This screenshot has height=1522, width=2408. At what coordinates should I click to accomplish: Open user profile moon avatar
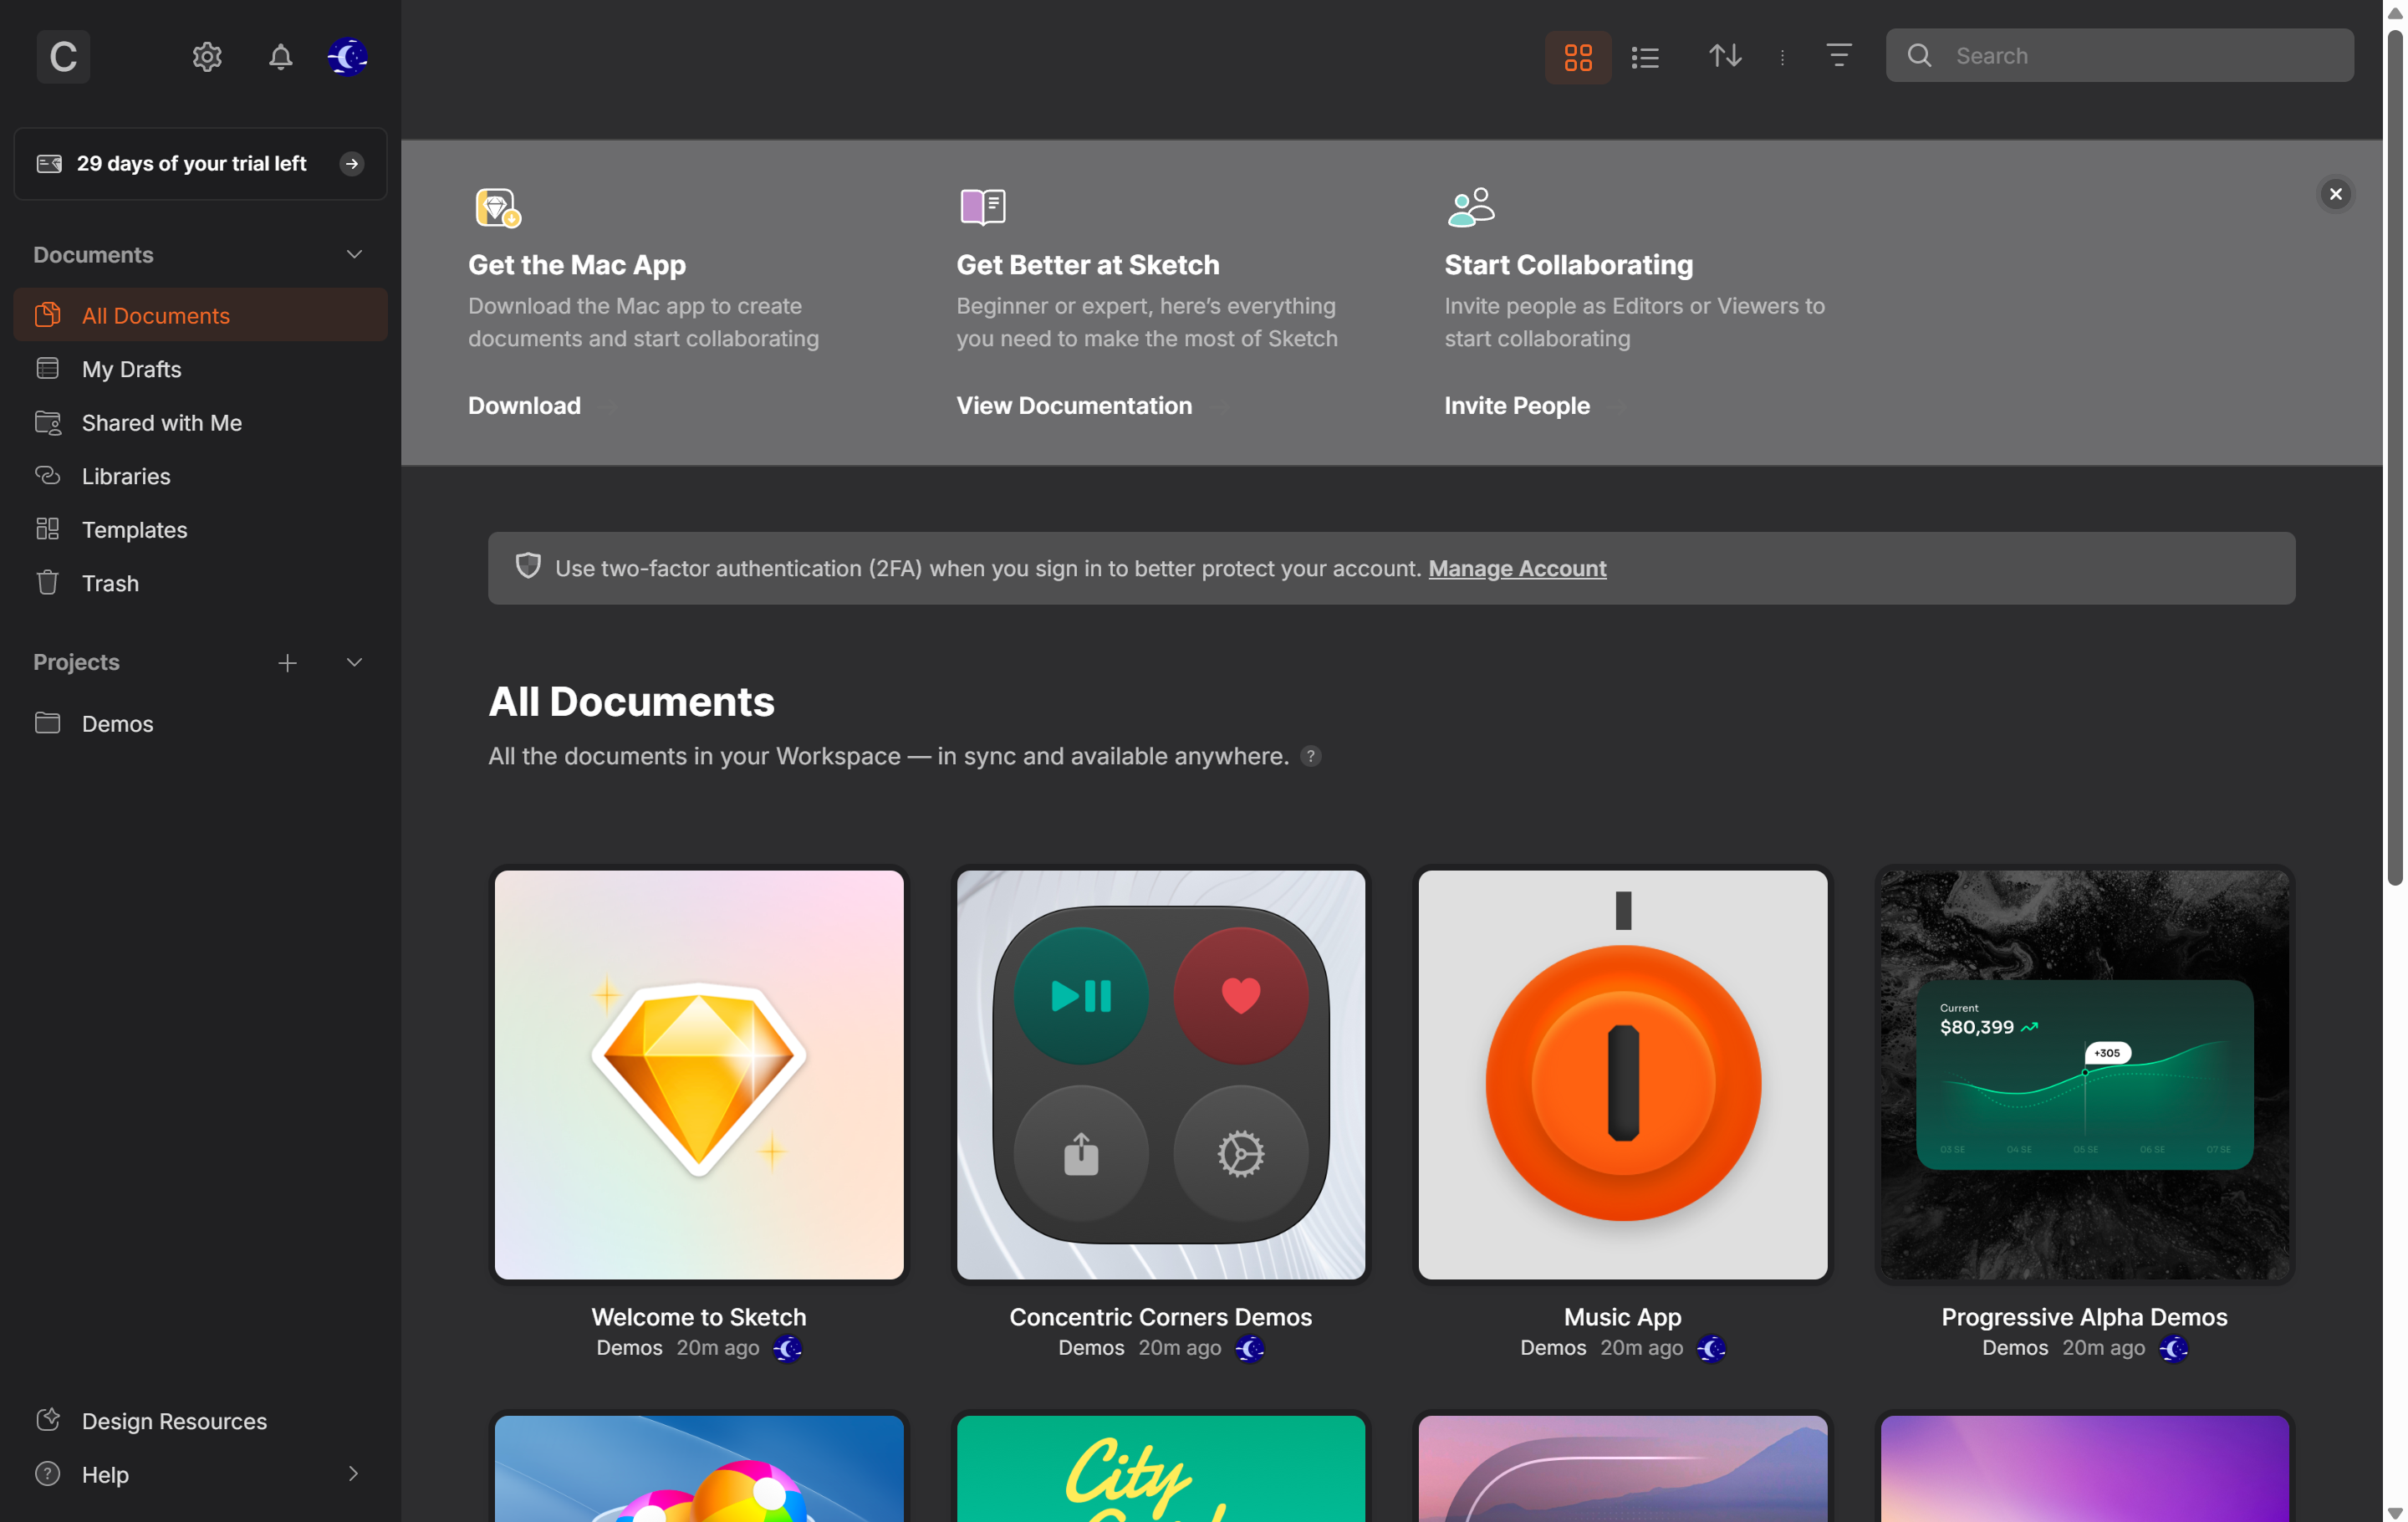[x=348, y=56]
